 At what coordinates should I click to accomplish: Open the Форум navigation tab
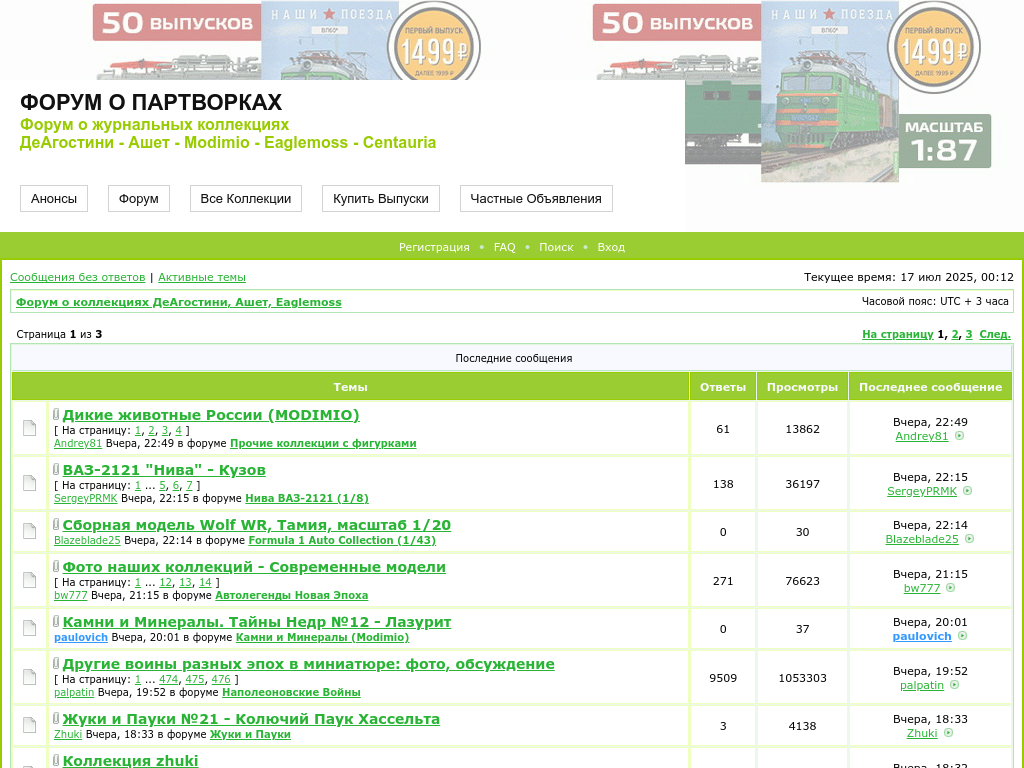point(139,198)
